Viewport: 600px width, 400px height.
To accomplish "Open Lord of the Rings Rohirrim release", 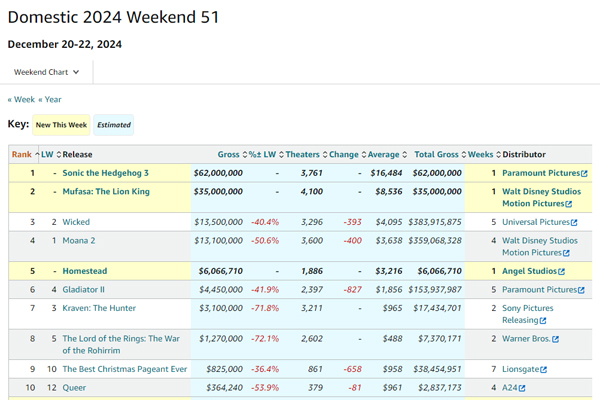I will 121,344.
